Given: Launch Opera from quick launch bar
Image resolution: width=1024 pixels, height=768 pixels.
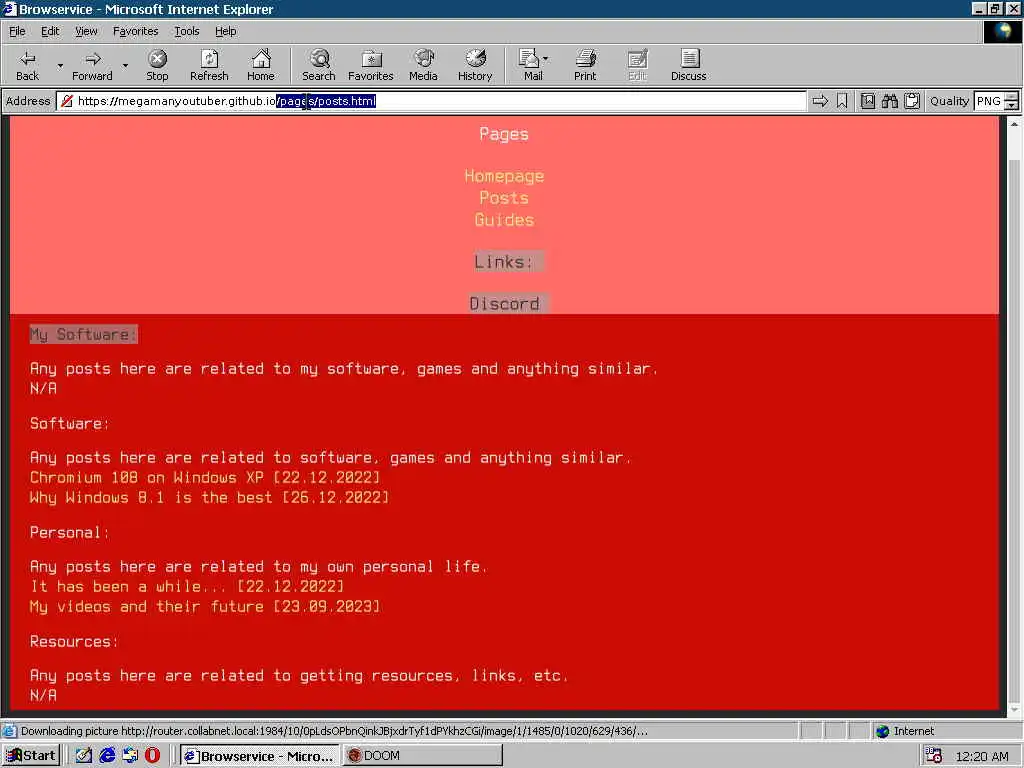Looking at the screenshot, I should pyautogui.click(x=152, y=756).
